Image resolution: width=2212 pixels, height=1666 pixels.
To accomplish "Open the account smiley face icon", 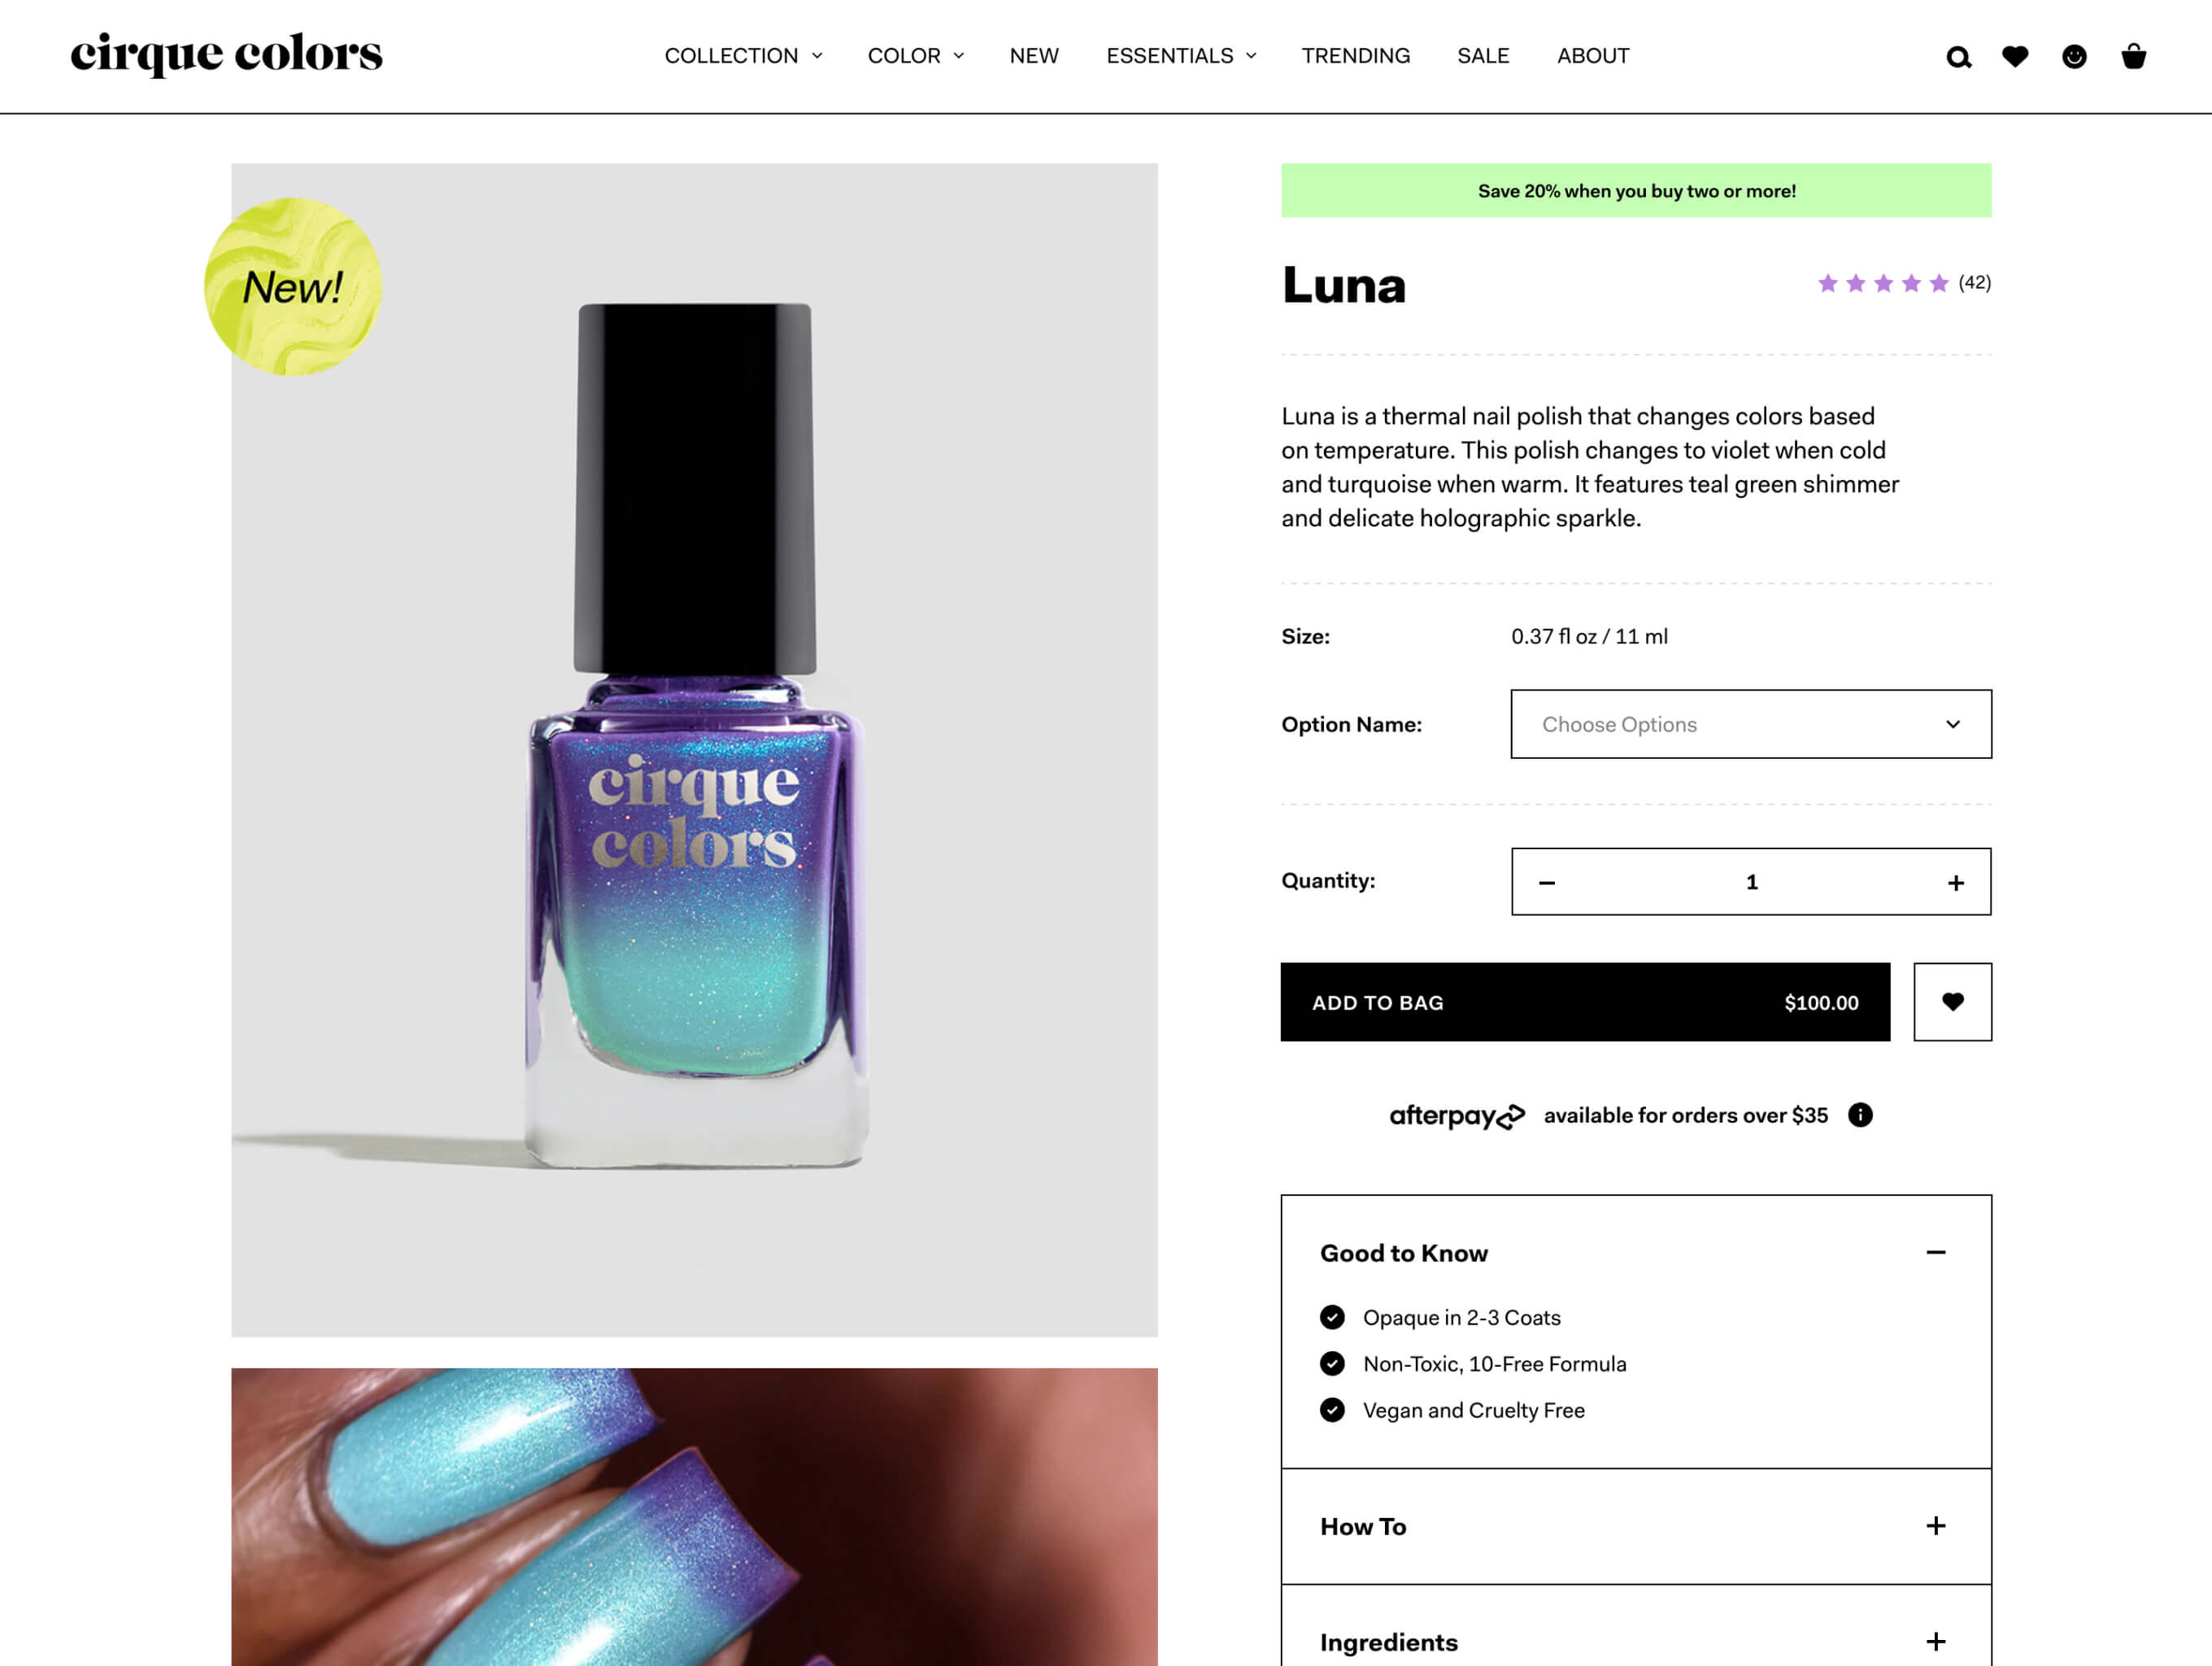I will [2074, 56].
